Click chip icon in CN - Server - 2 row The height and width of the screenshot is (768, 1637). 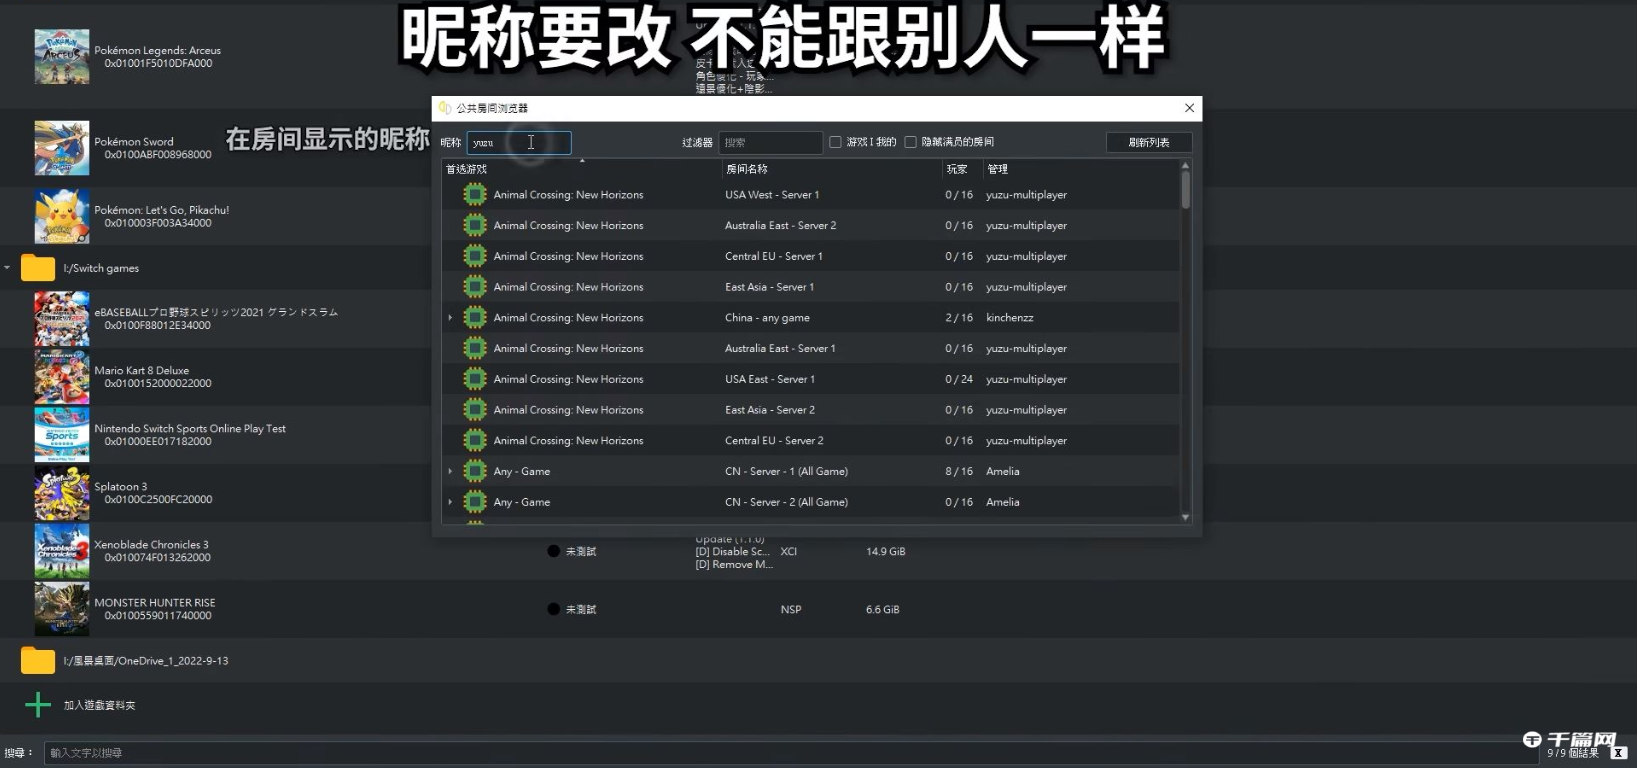(x=475, y=502)
